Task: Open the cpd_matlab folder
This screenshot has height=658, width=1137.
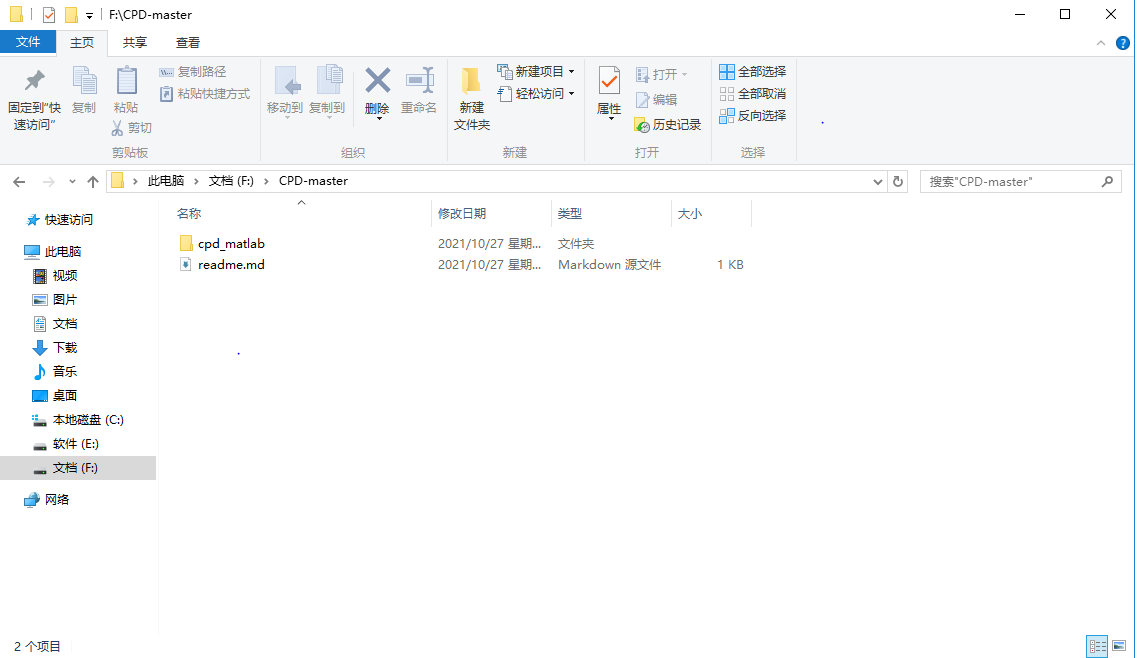Action: (227, 243)
